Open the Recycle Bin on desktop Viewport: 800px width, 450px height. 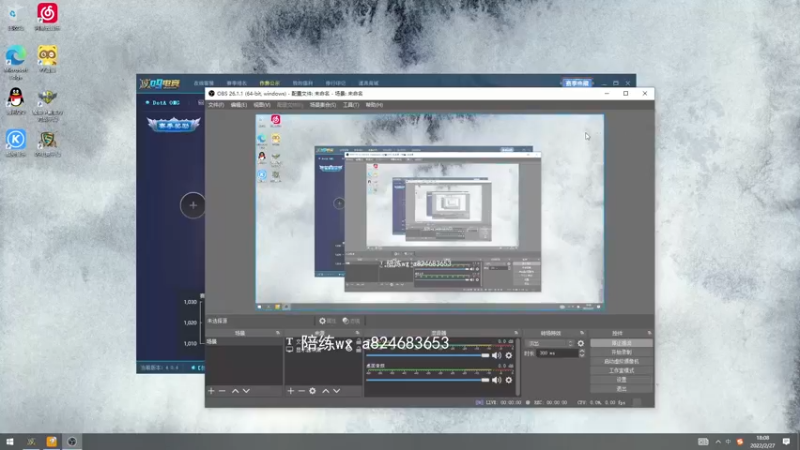15,16
